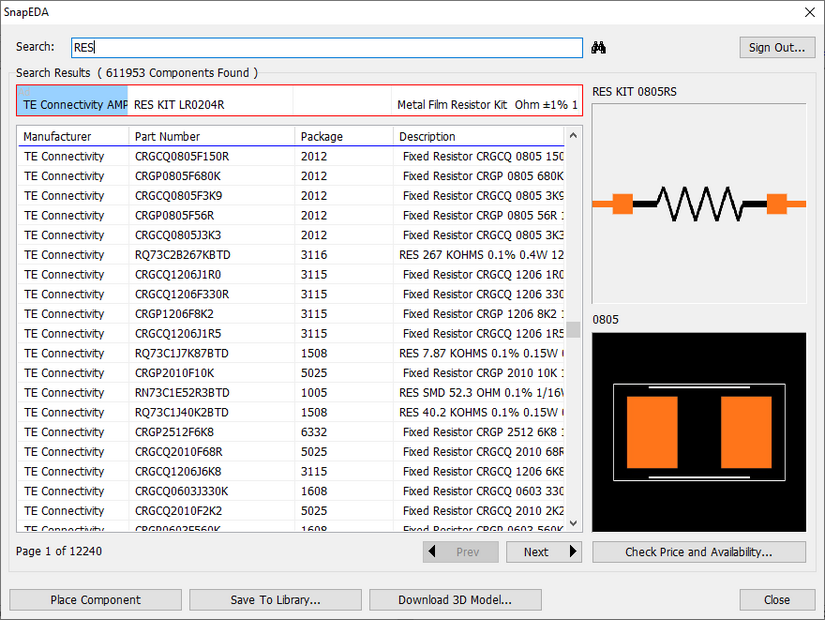The image size is (825, 620).
Task: Click into the Search input field
Action: [327, 47]
